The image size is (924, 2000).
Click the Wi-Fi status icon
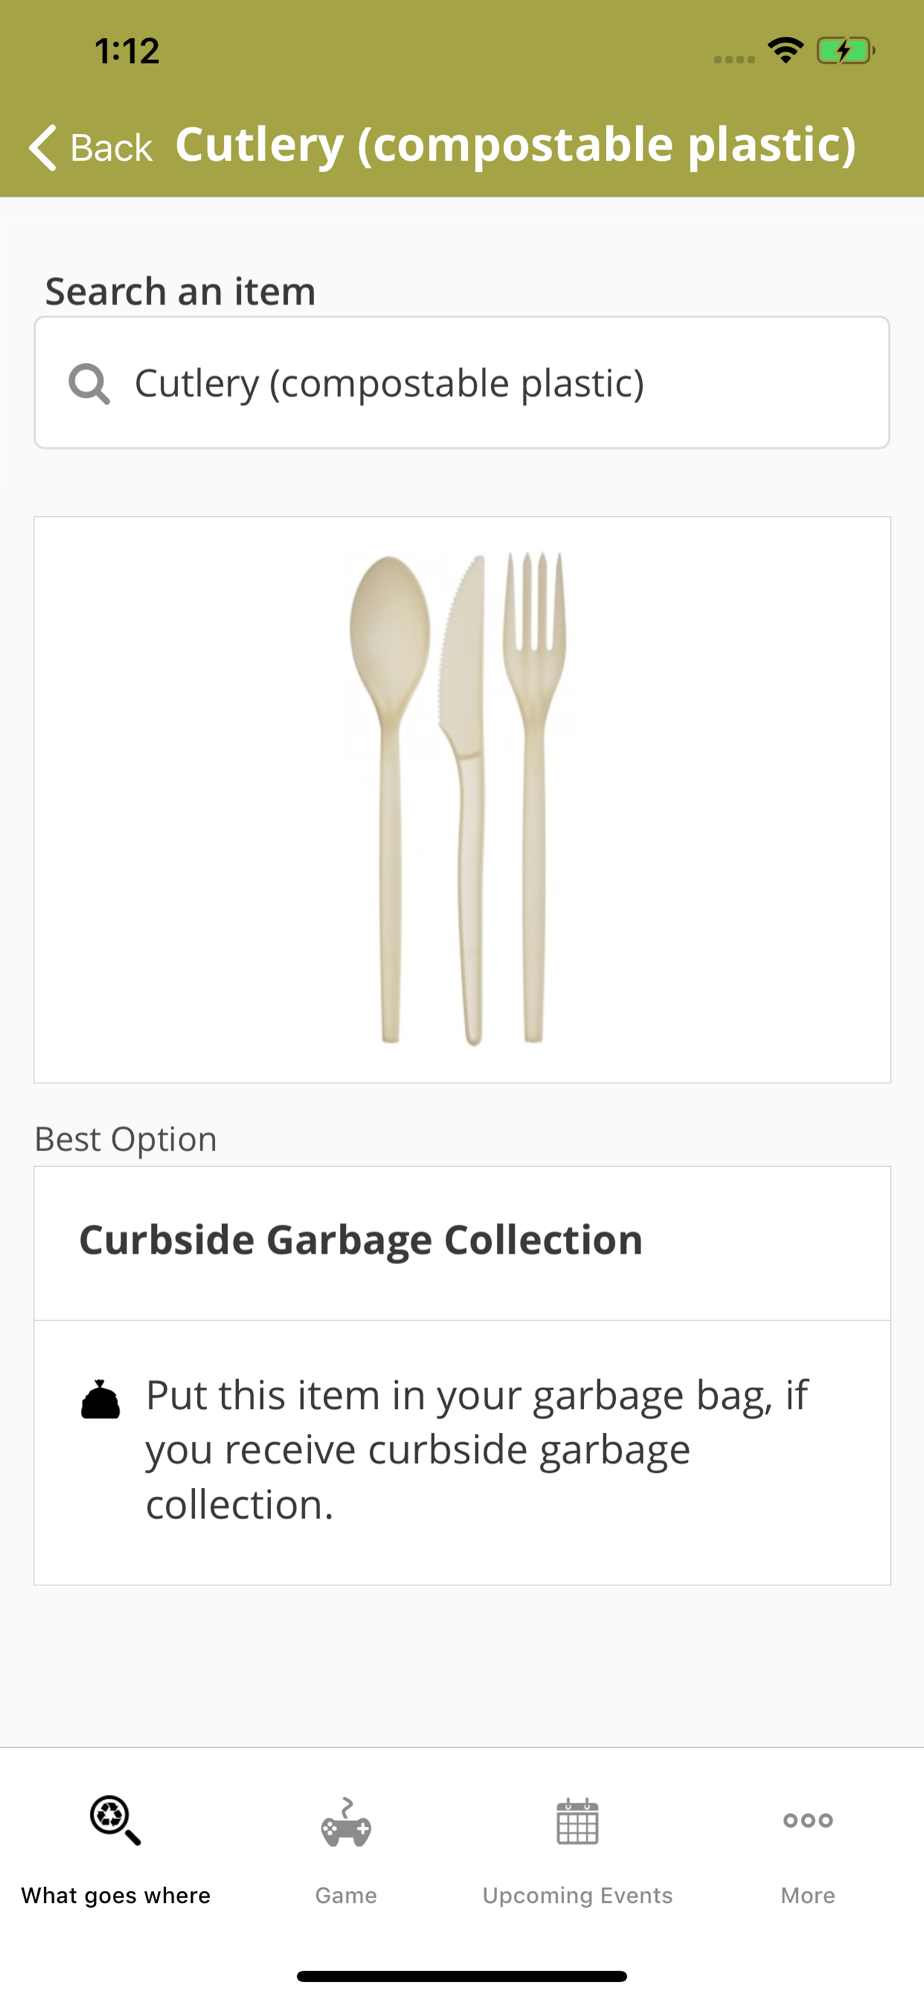786,50
